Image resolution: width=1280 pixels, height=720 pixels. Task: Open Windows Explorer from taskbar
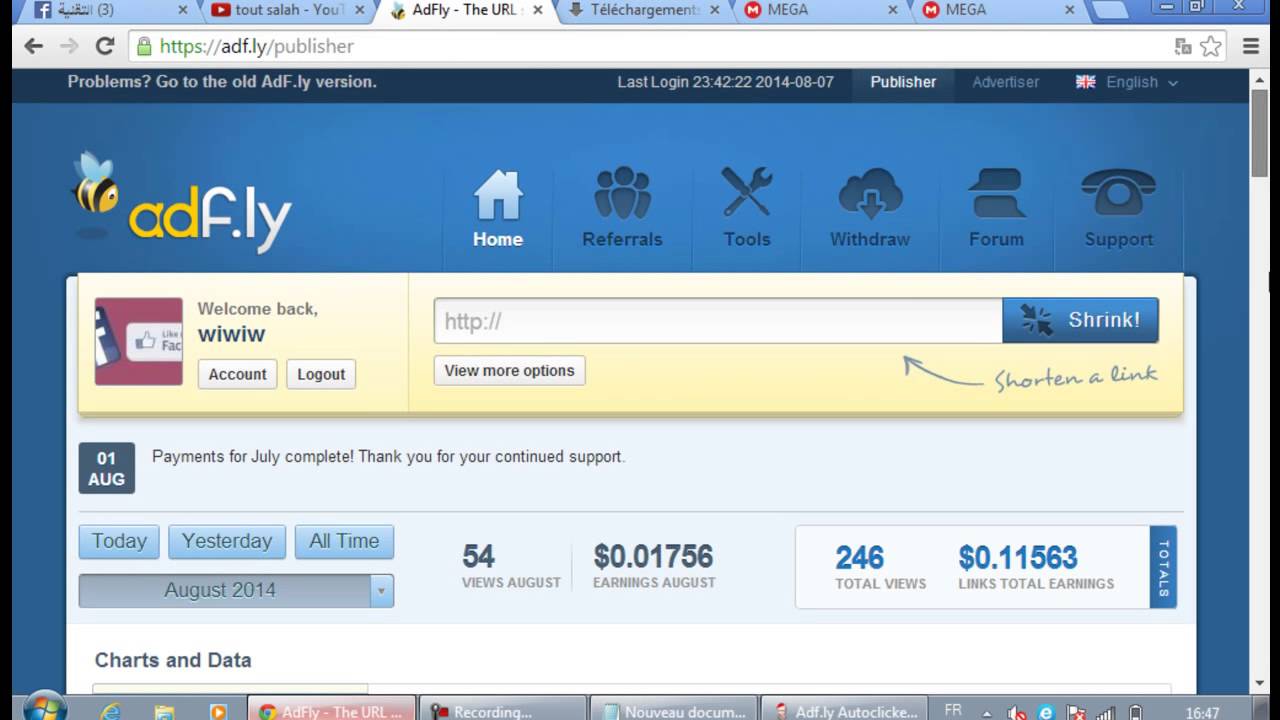point(164,712)
